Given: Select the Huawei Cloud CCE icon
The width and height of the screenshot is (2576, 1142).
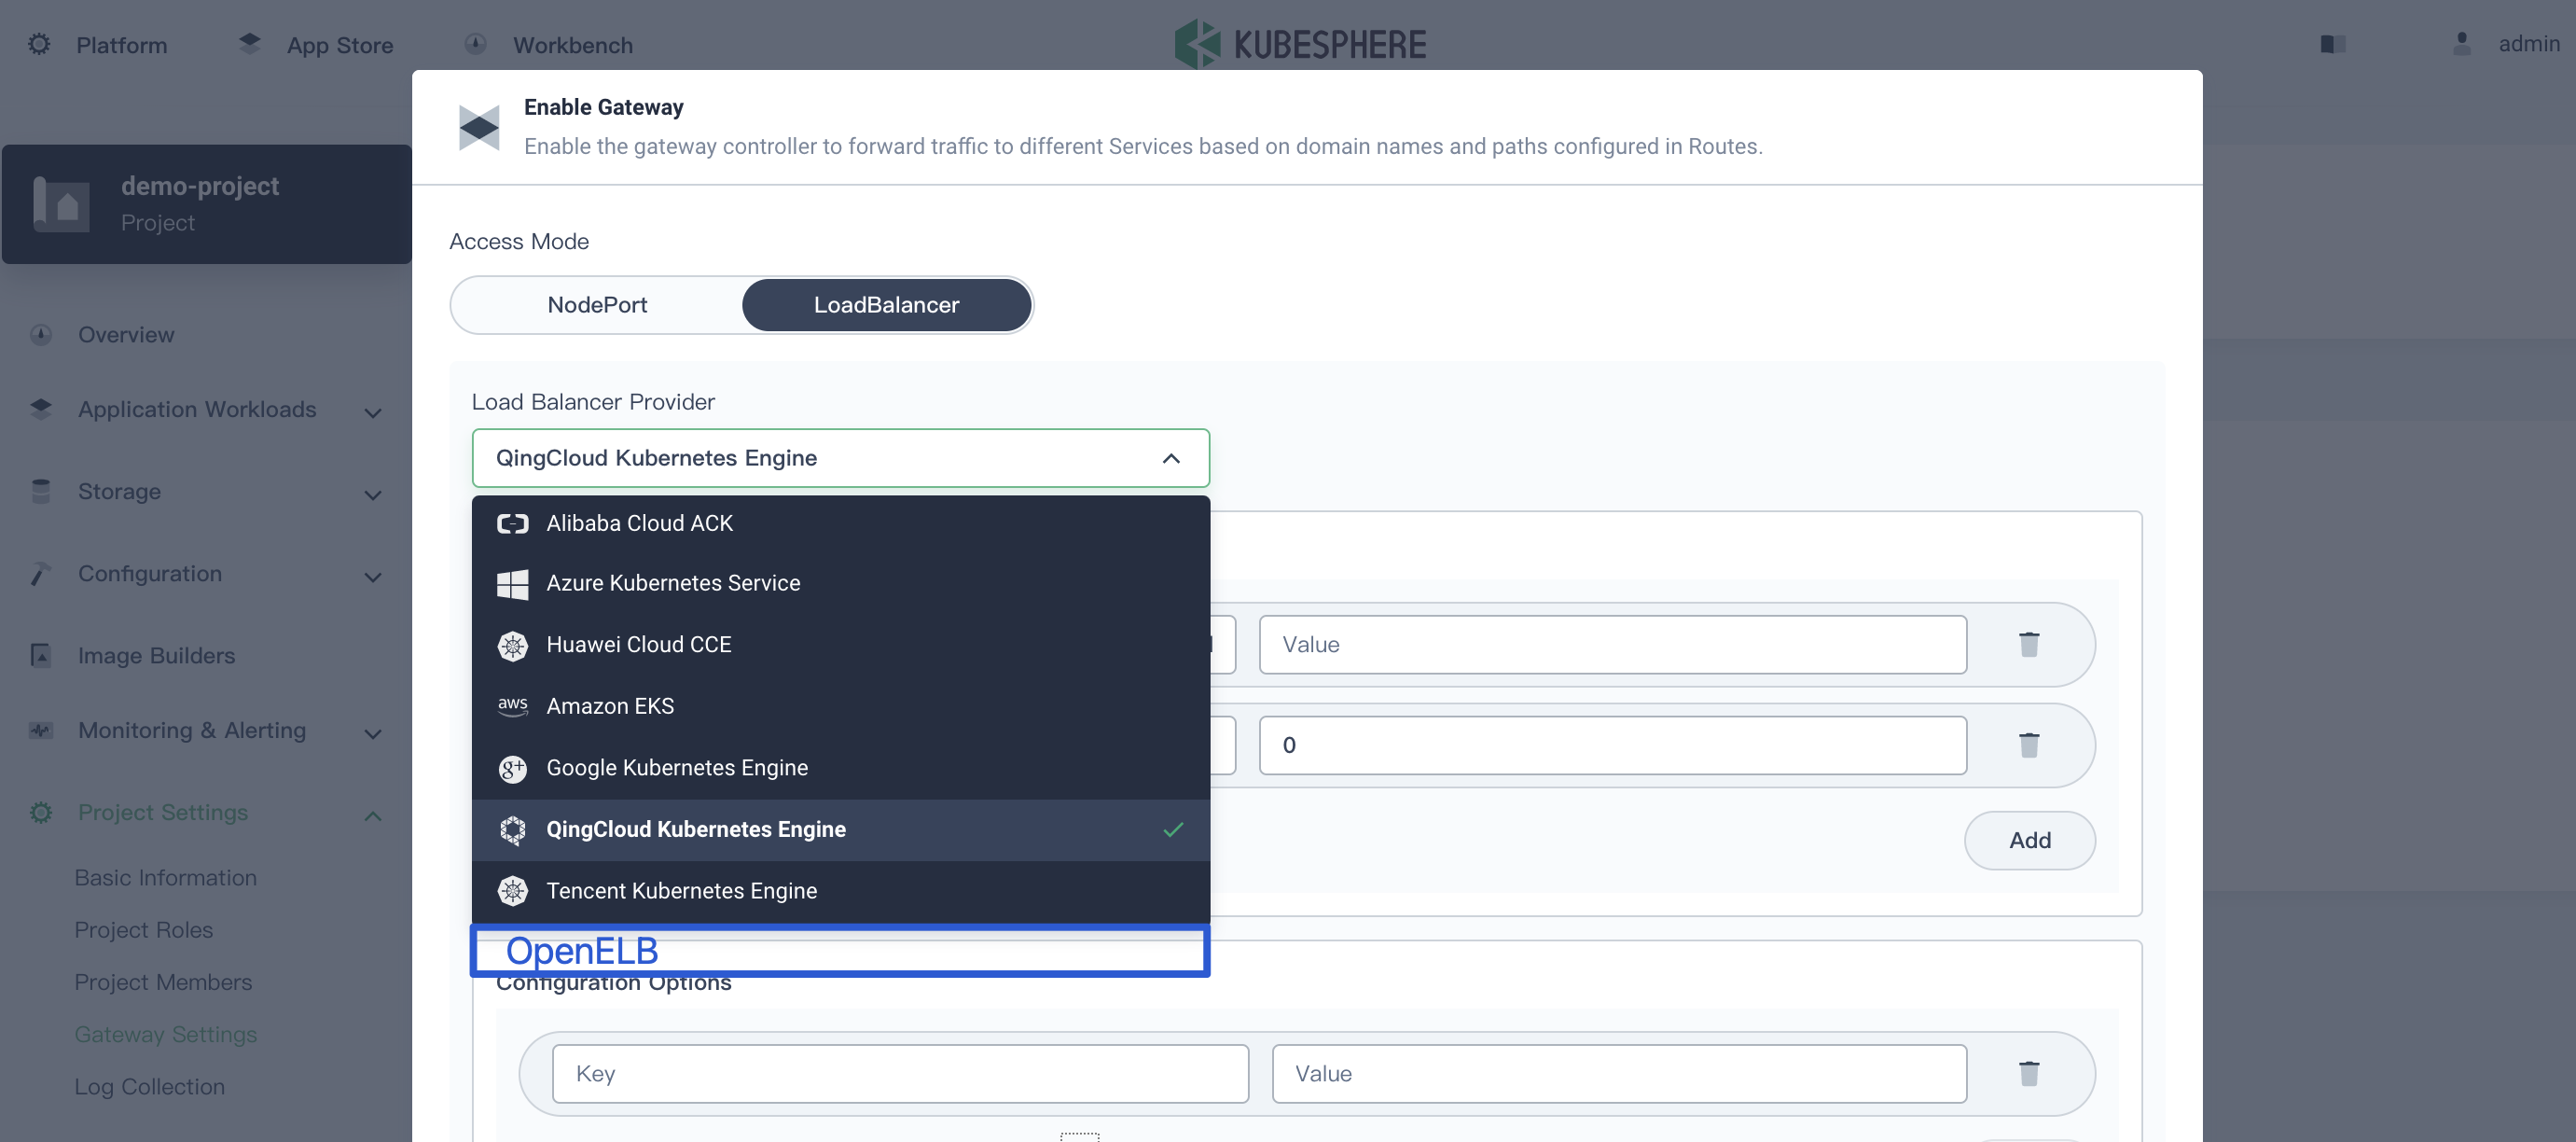Looking at the screenshot, I should pyautogui.click(x=512, y=645).
